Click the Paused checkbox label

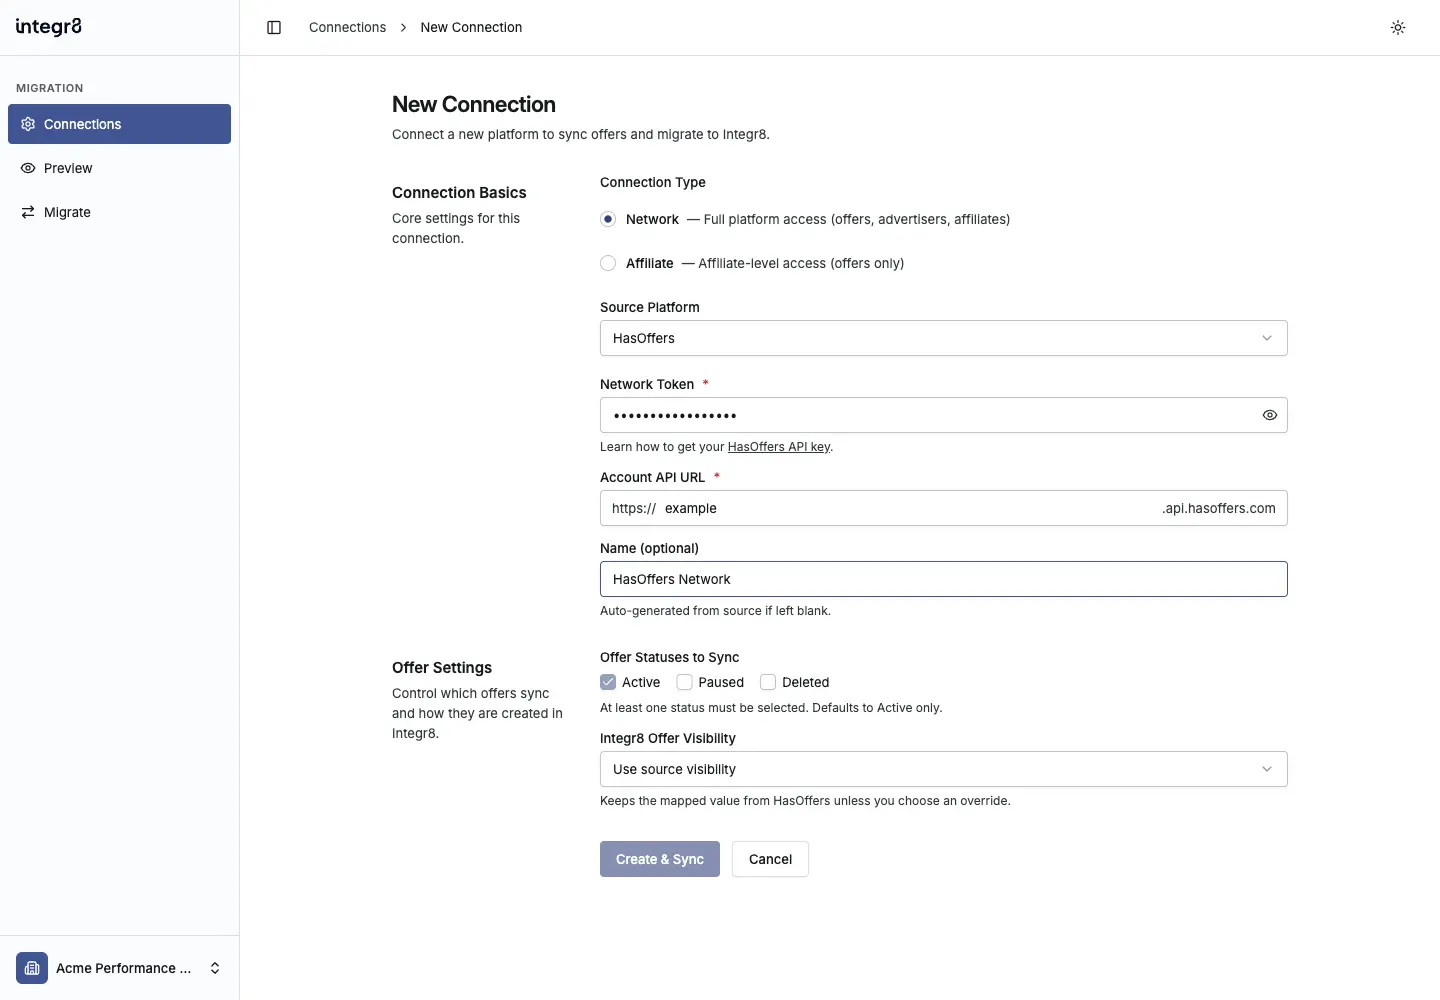pos(721,682)
